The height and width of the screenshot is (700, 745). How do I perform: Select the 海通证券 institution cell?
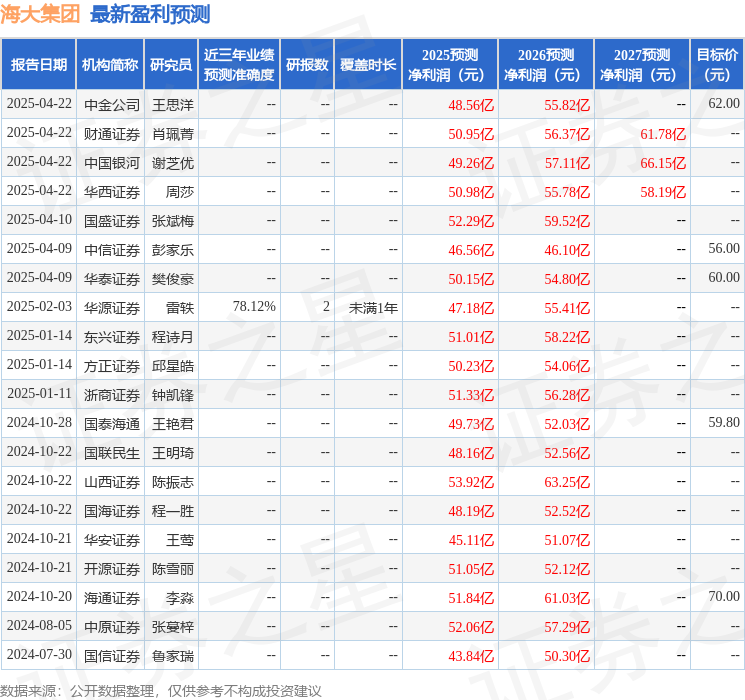[112, 598]
